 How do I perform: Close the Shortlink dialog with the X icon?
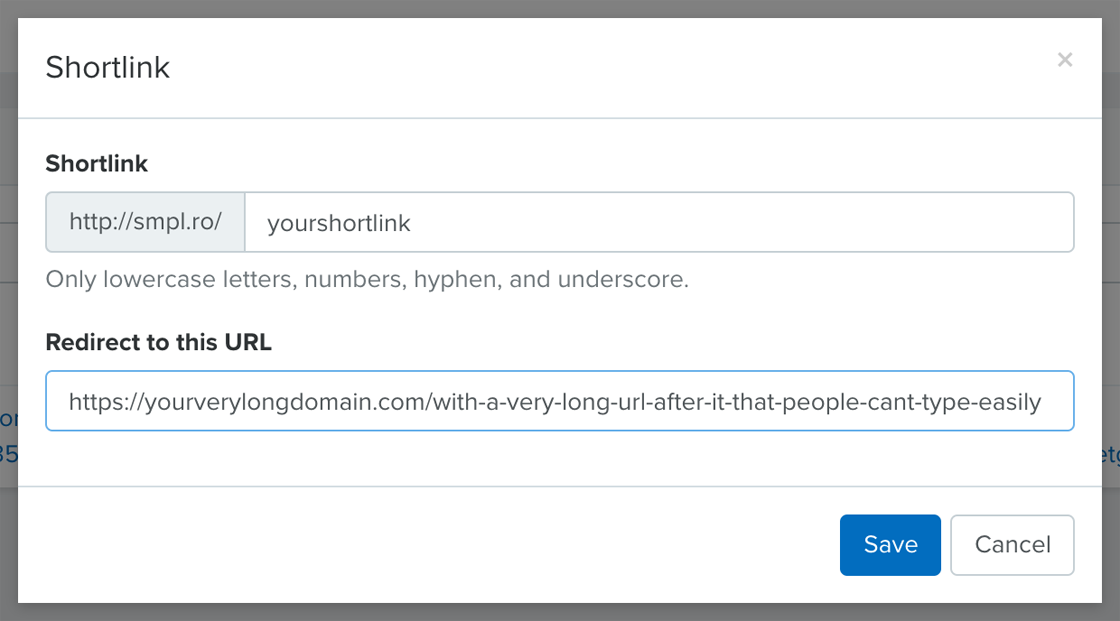click(x=1064, y=60)
